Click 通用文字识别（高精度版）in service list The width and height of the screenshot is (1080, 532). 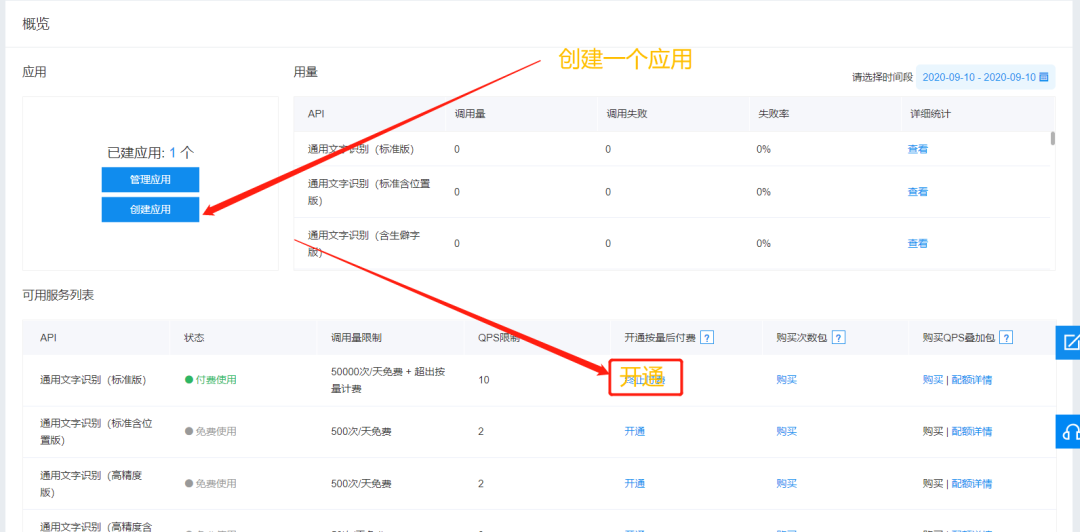(x=92, y=484)
